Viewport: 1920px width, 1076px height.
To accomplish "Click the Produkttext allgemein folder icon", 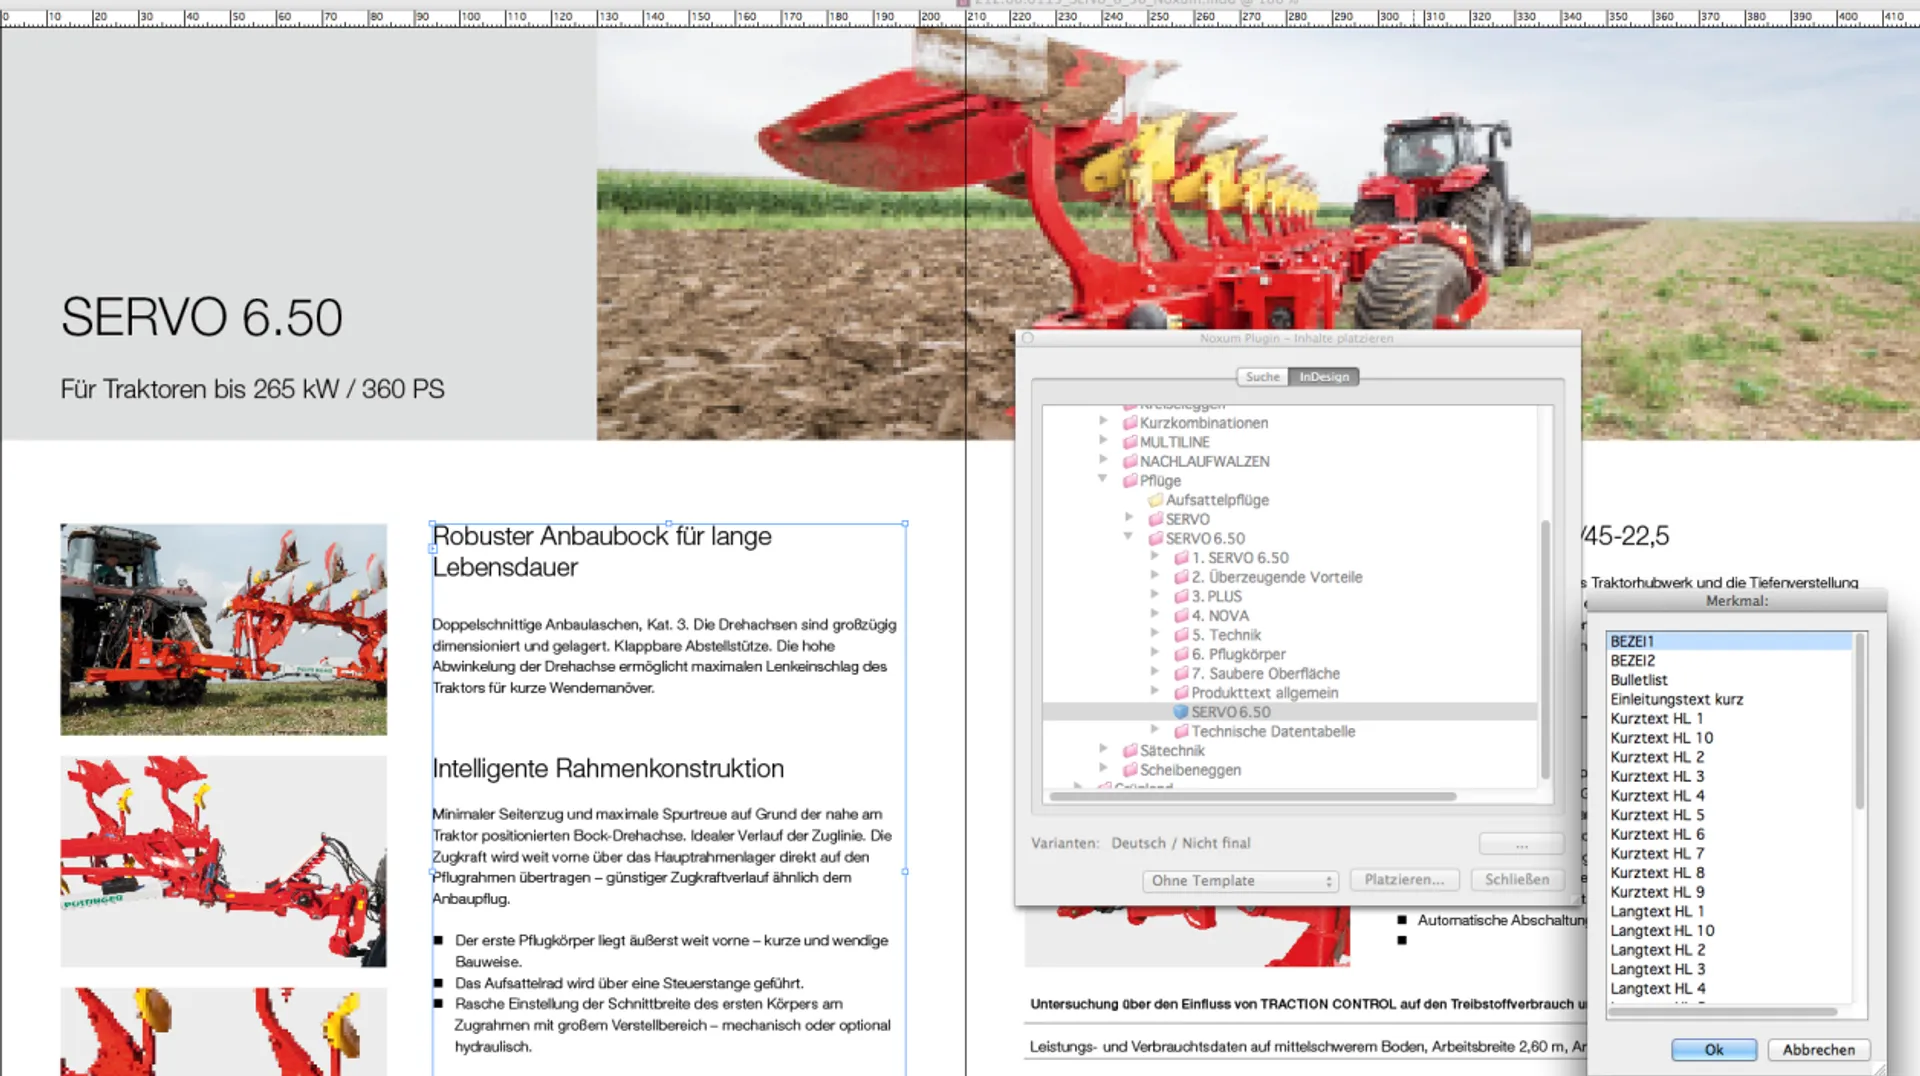I will click(1181, 693).
